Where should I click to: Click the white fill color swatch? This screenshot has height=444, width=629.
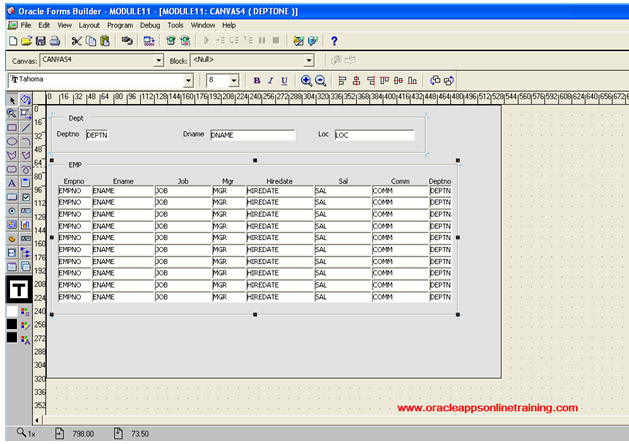[11, 310]
